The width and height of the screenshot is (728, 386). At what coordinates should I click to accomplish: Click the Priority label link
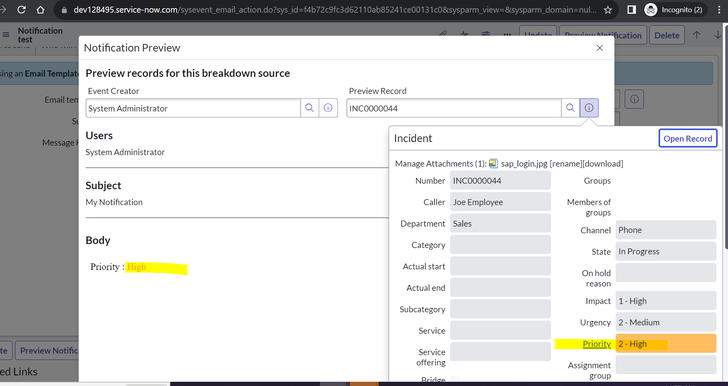597,344
